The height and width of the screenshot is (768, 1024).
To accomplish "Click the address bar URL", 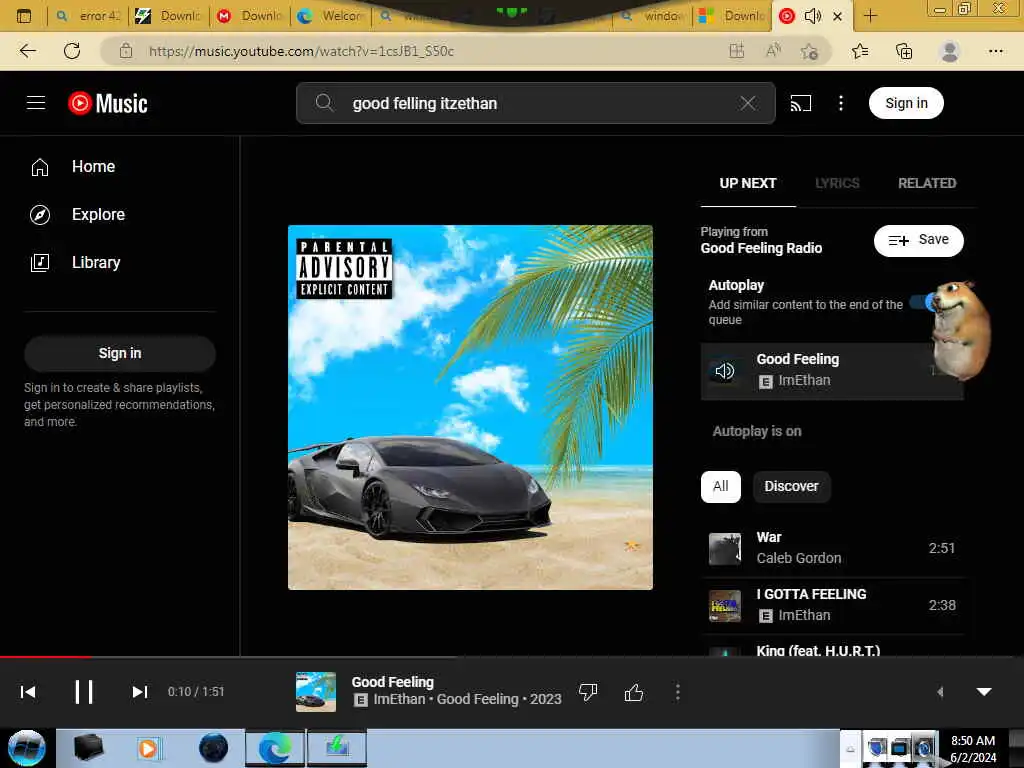I will tap(301, 52).
